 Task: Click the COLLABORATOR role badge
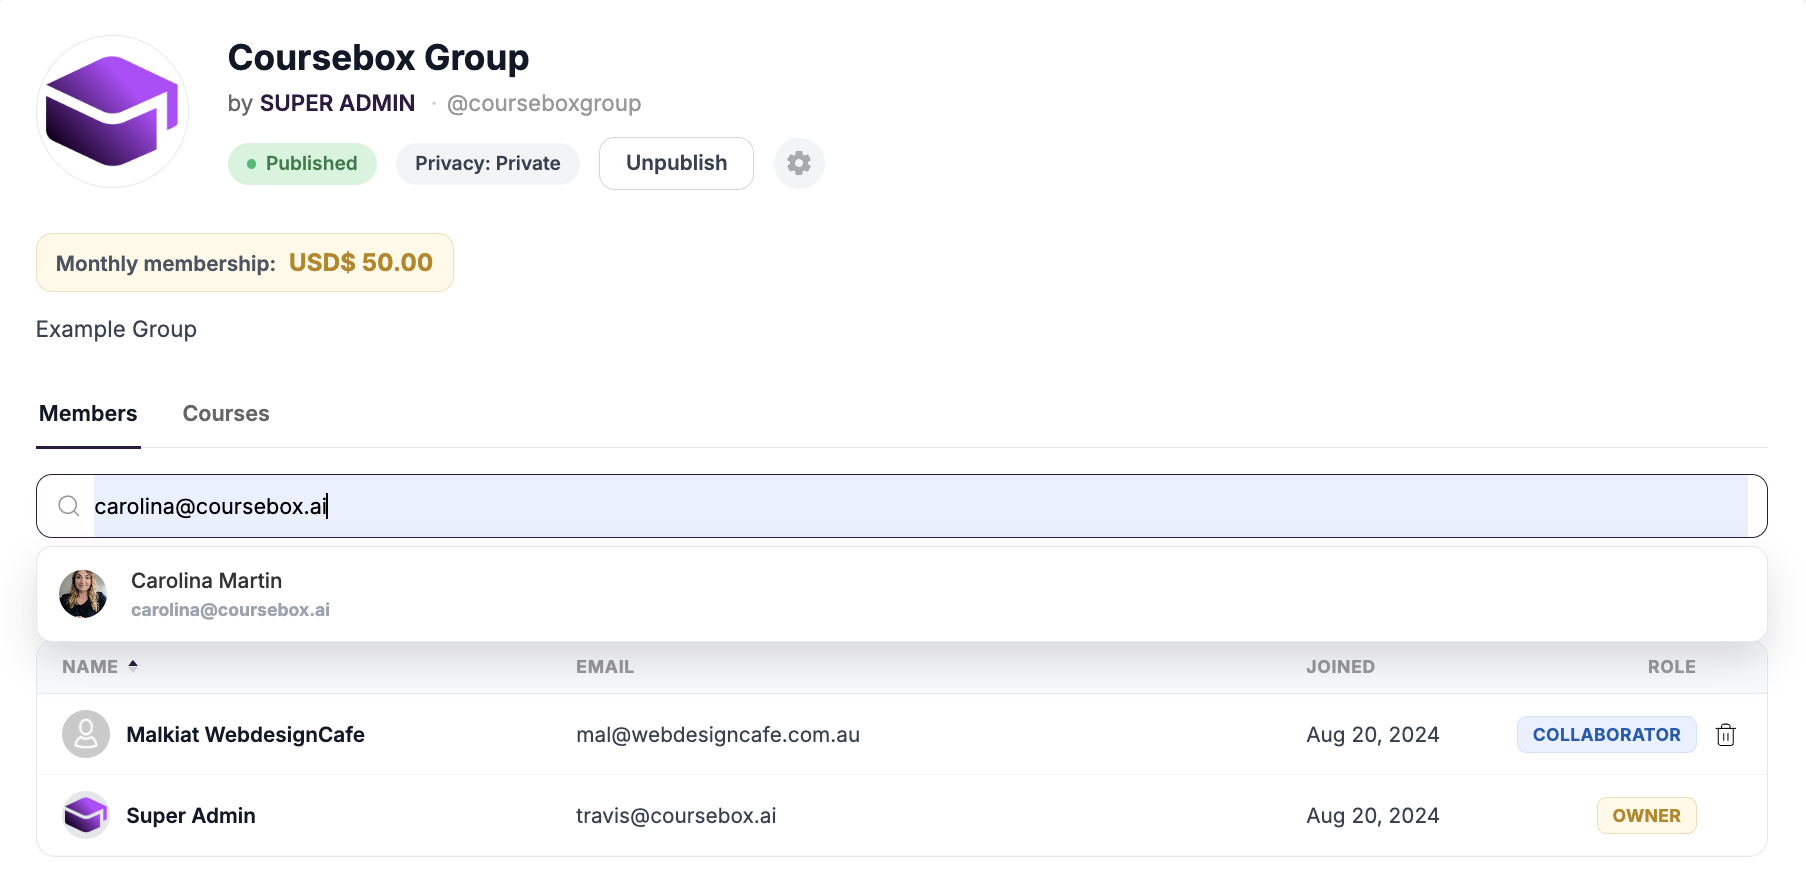pos(1606,735)
